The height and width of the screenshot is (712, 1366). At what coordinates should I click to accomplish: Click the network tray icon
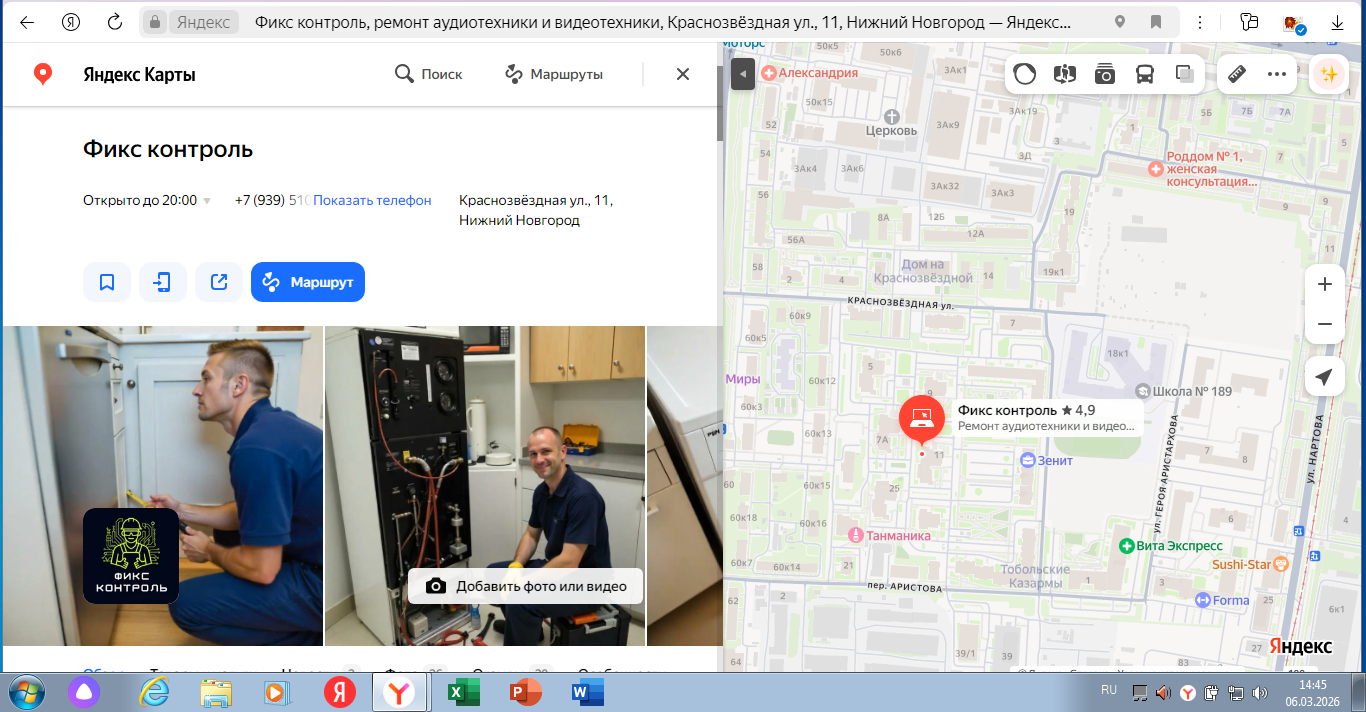[1236, 692]
